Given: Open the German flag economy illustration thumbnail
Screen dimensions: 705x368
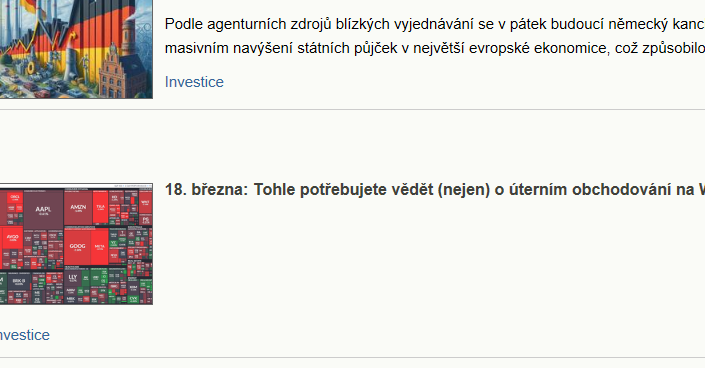Looking at the screenshot, I should (x=76, y=49).
